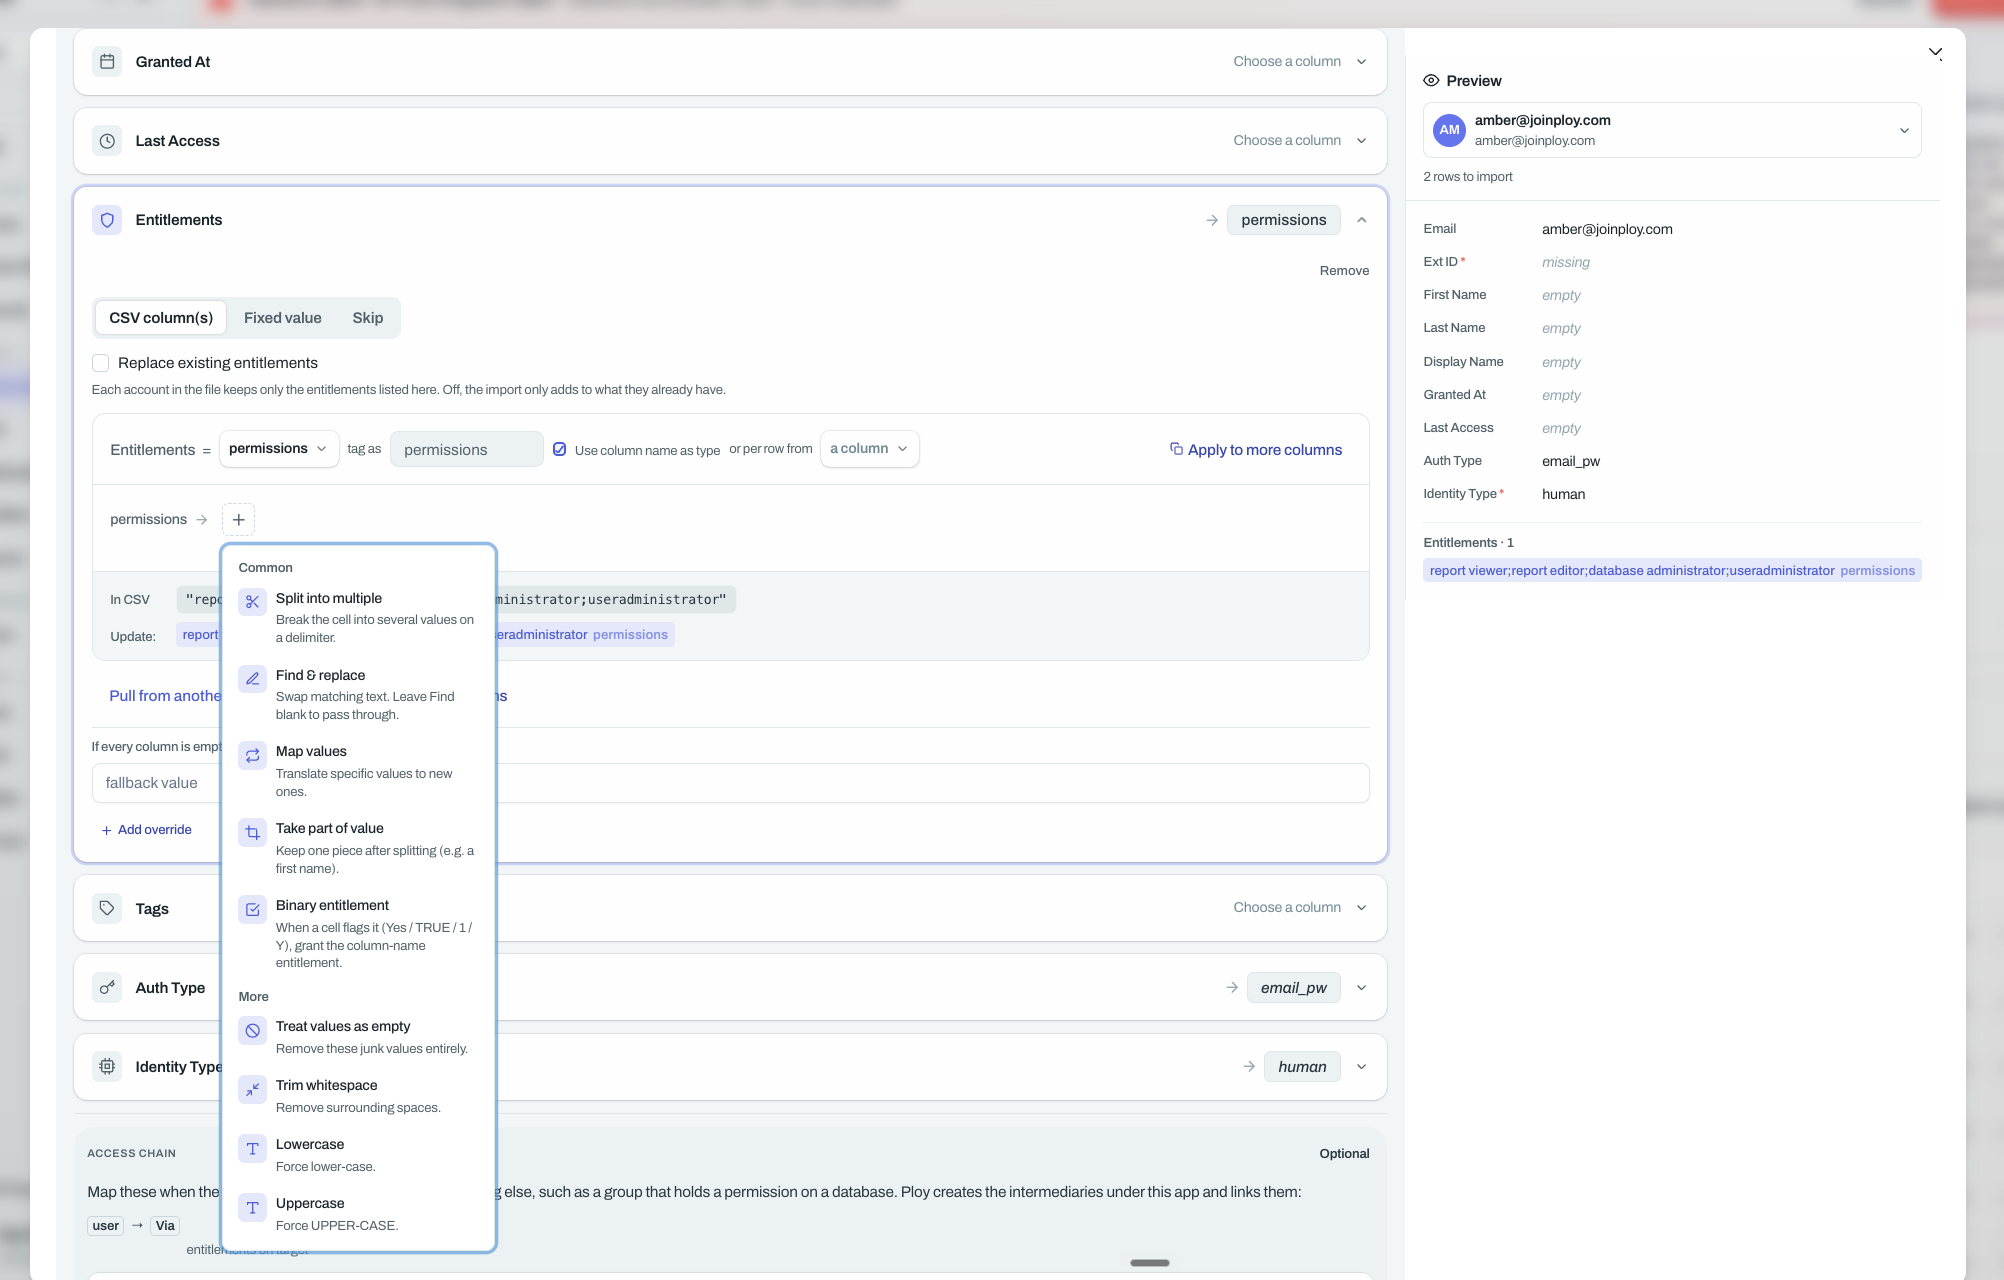Click the Trim whitespace shrink icon
This screenshot has height=1280, width=2004.
[252, 1089]
